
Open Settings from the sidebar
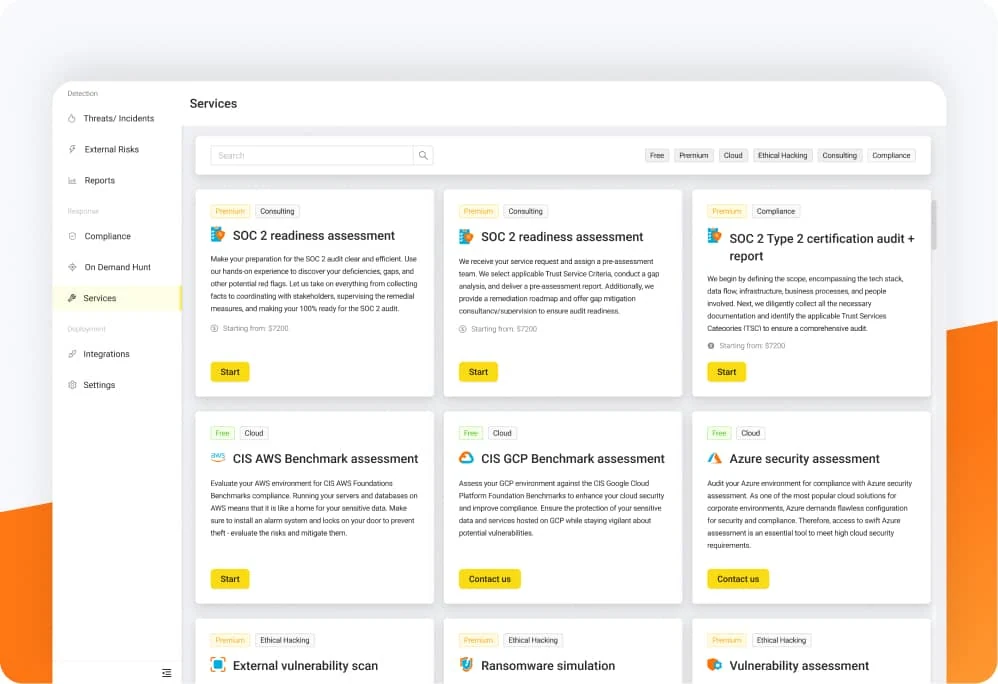[x=118, y=385]
